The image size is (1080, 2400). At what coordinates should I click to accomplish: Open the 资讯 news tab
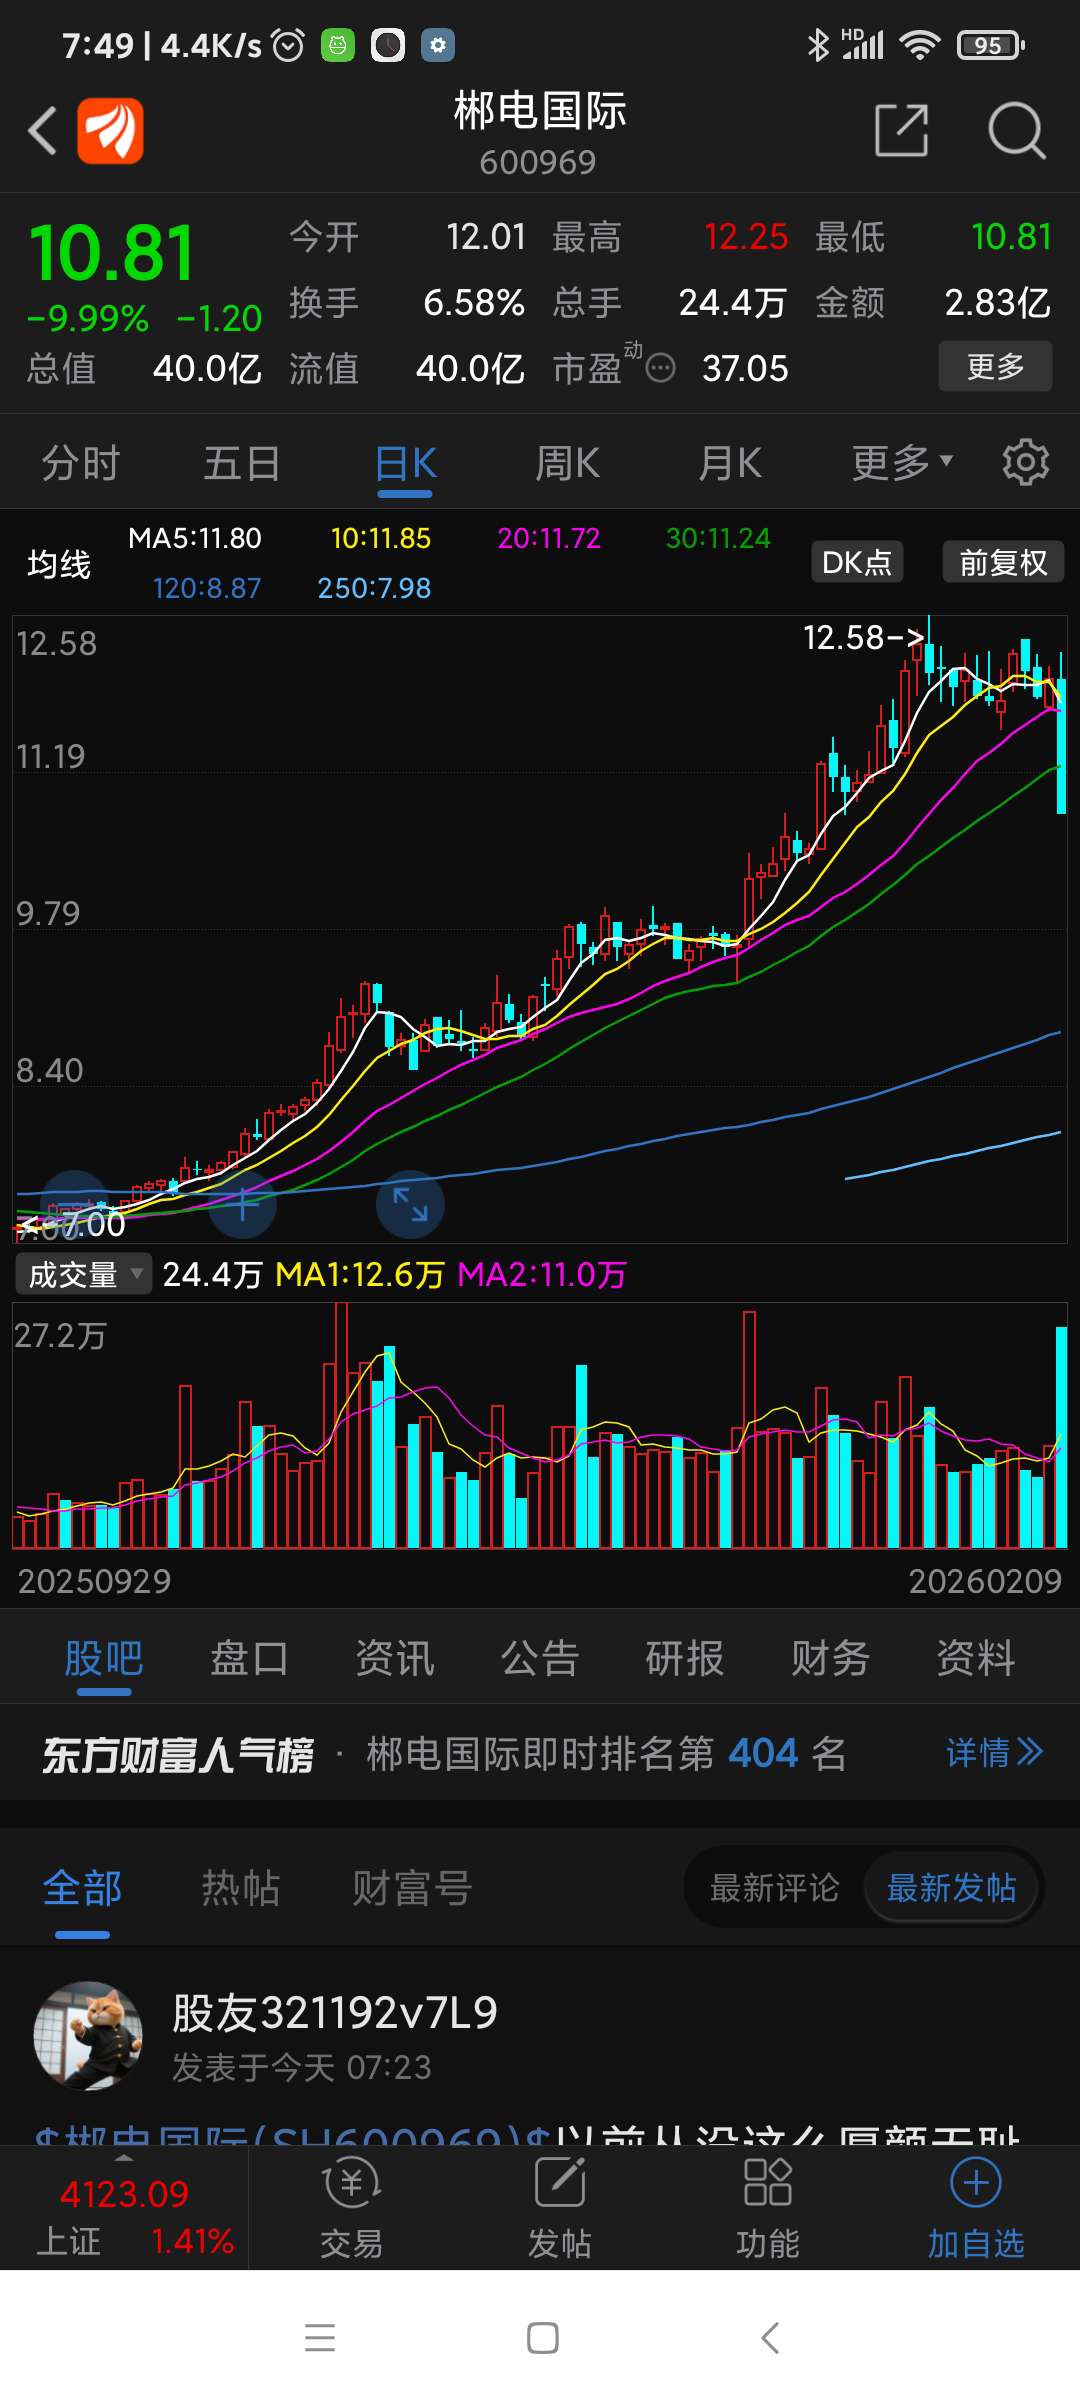(395, 1658)
